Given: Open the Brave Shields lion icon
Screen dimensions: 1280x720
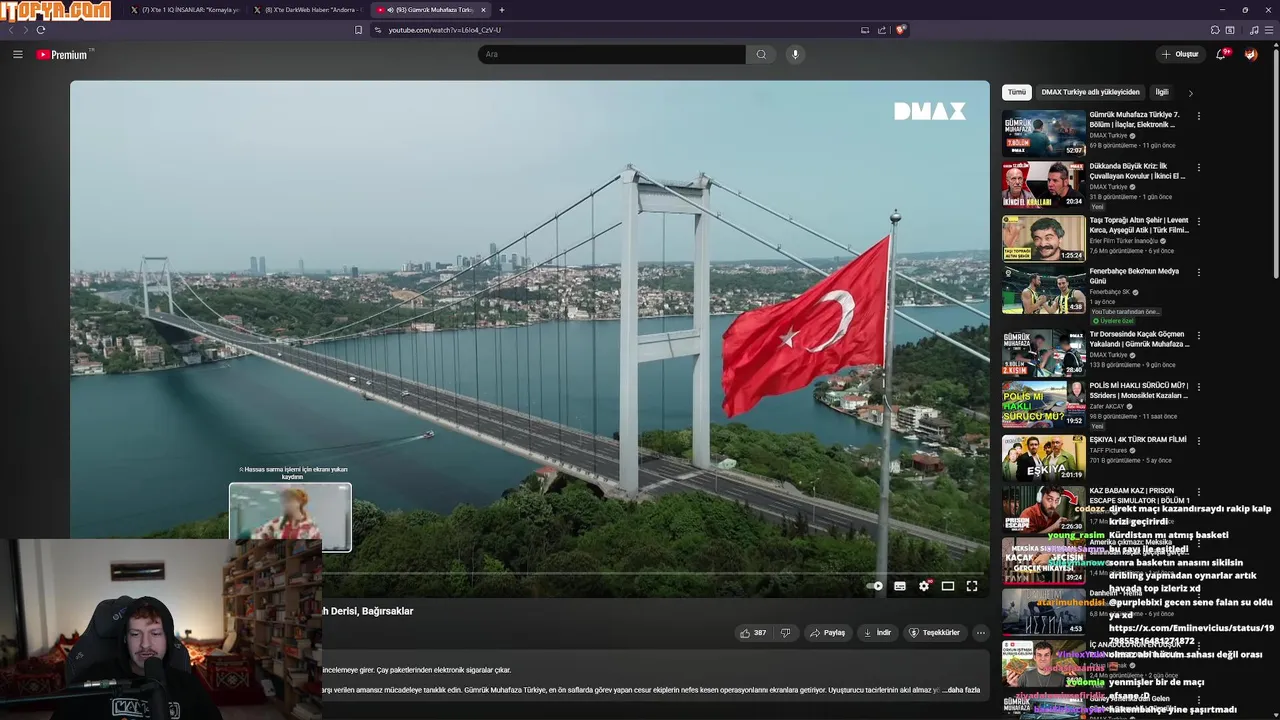Looking at the screenshot, I should 900,30.
